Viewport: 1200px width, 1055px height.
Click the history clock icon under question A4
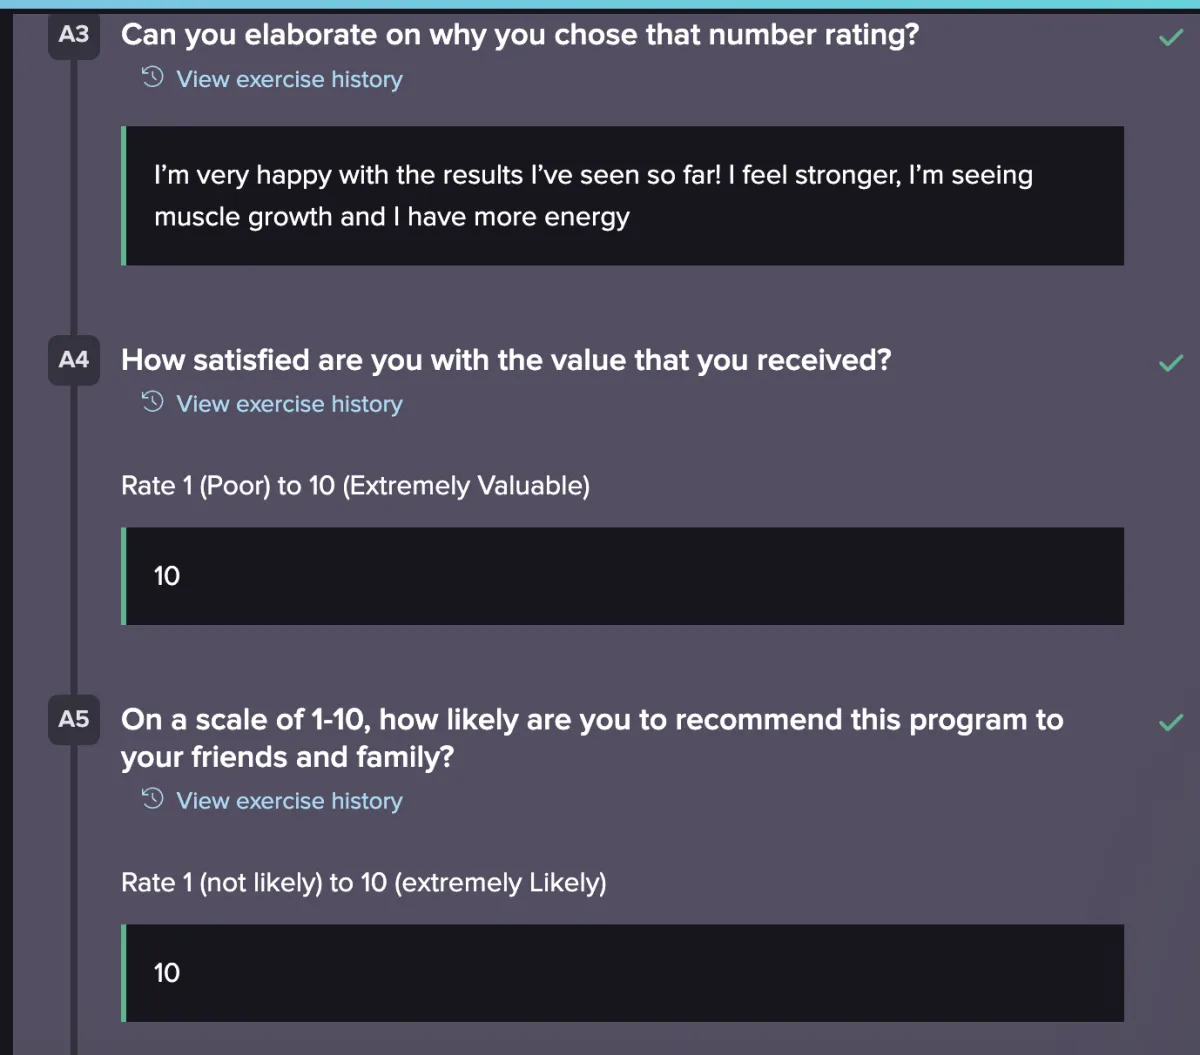[153, 403]
